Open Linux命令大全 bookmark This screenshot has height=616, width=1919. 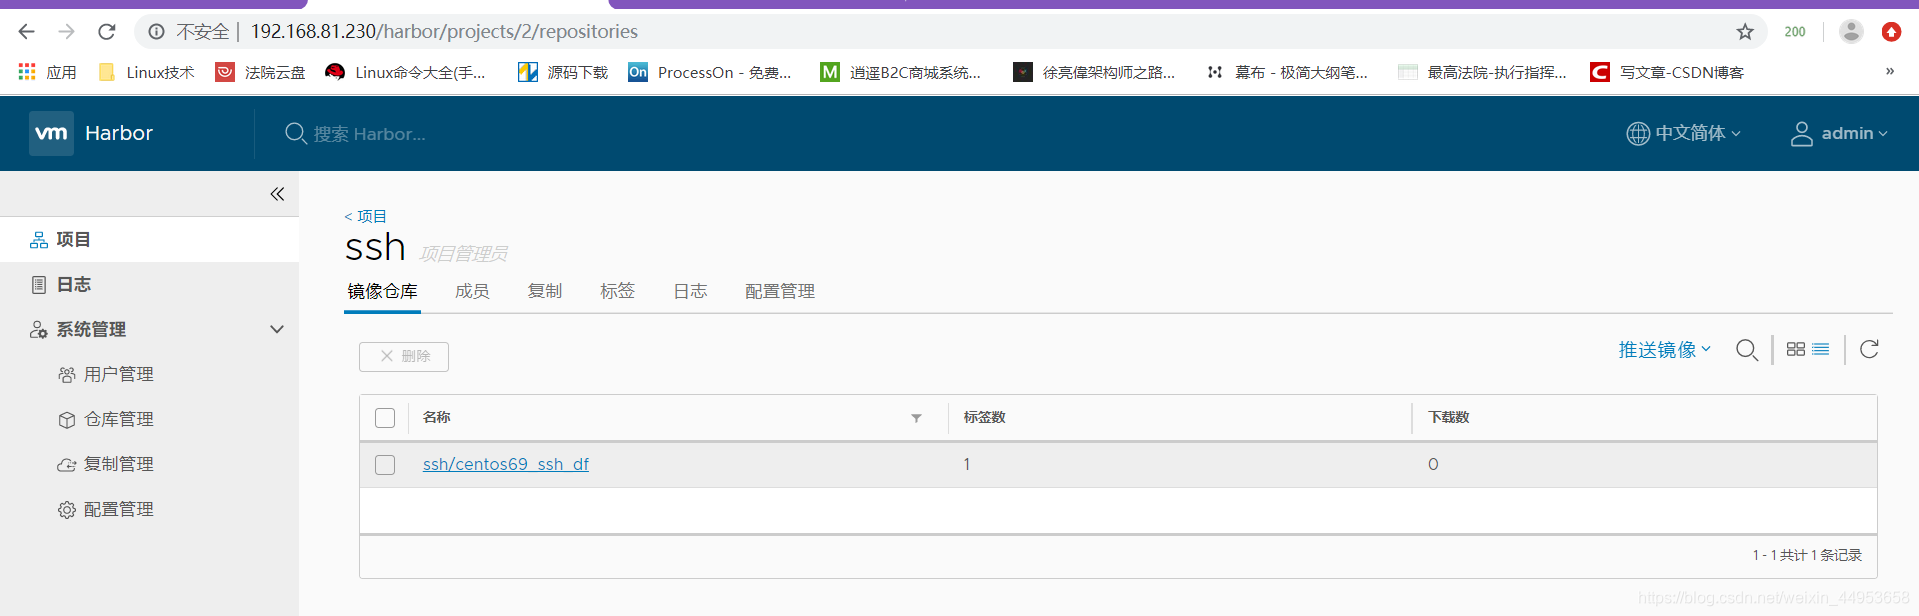406,72
